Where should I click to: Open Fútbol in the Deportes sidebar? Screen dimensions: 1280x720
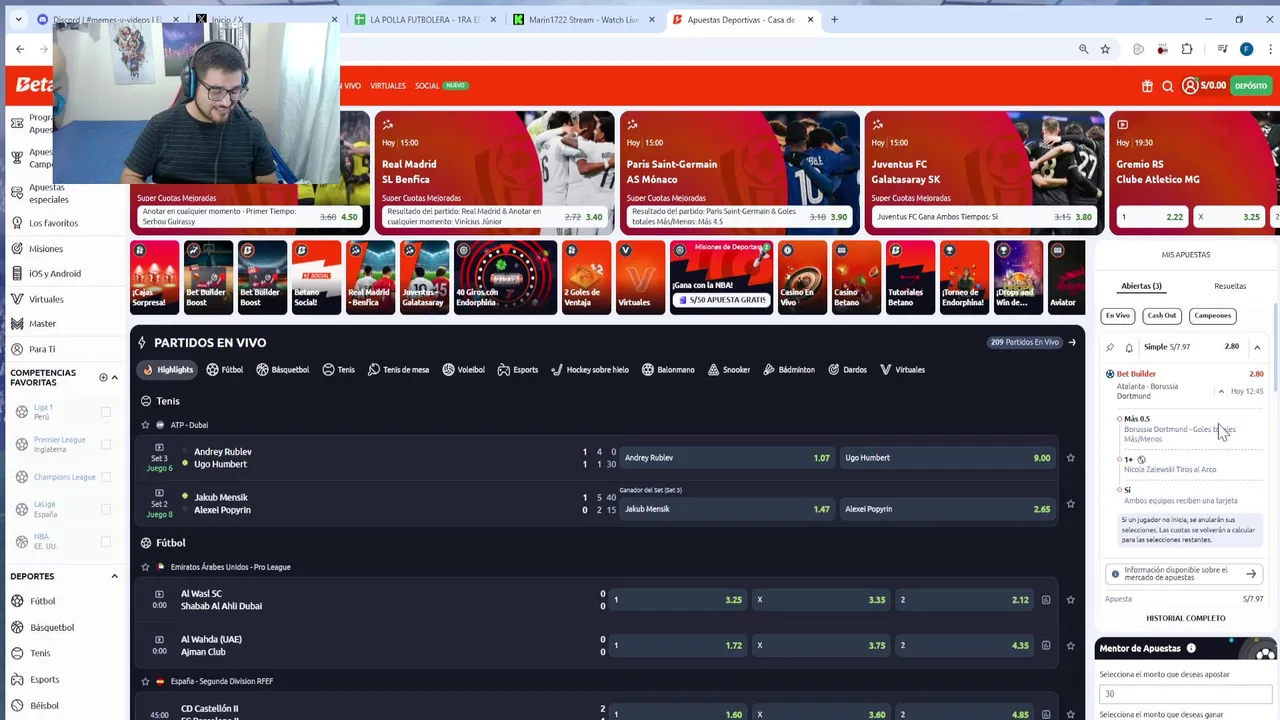tap(42, 601)
